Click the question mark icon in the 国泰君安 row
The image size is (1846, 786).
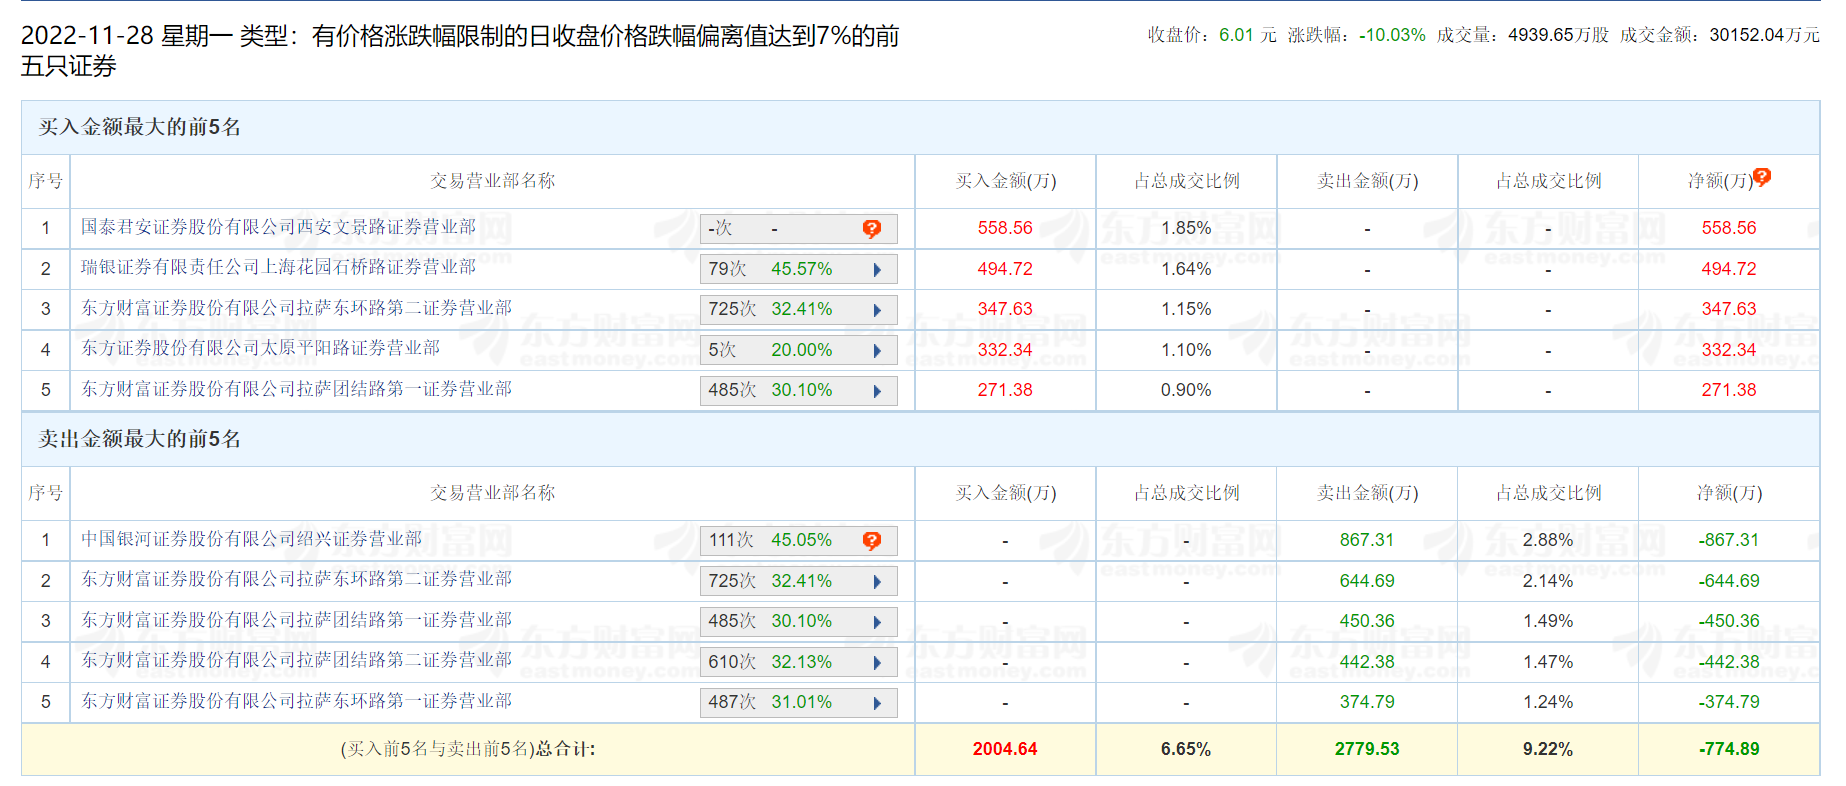[871, 229]
